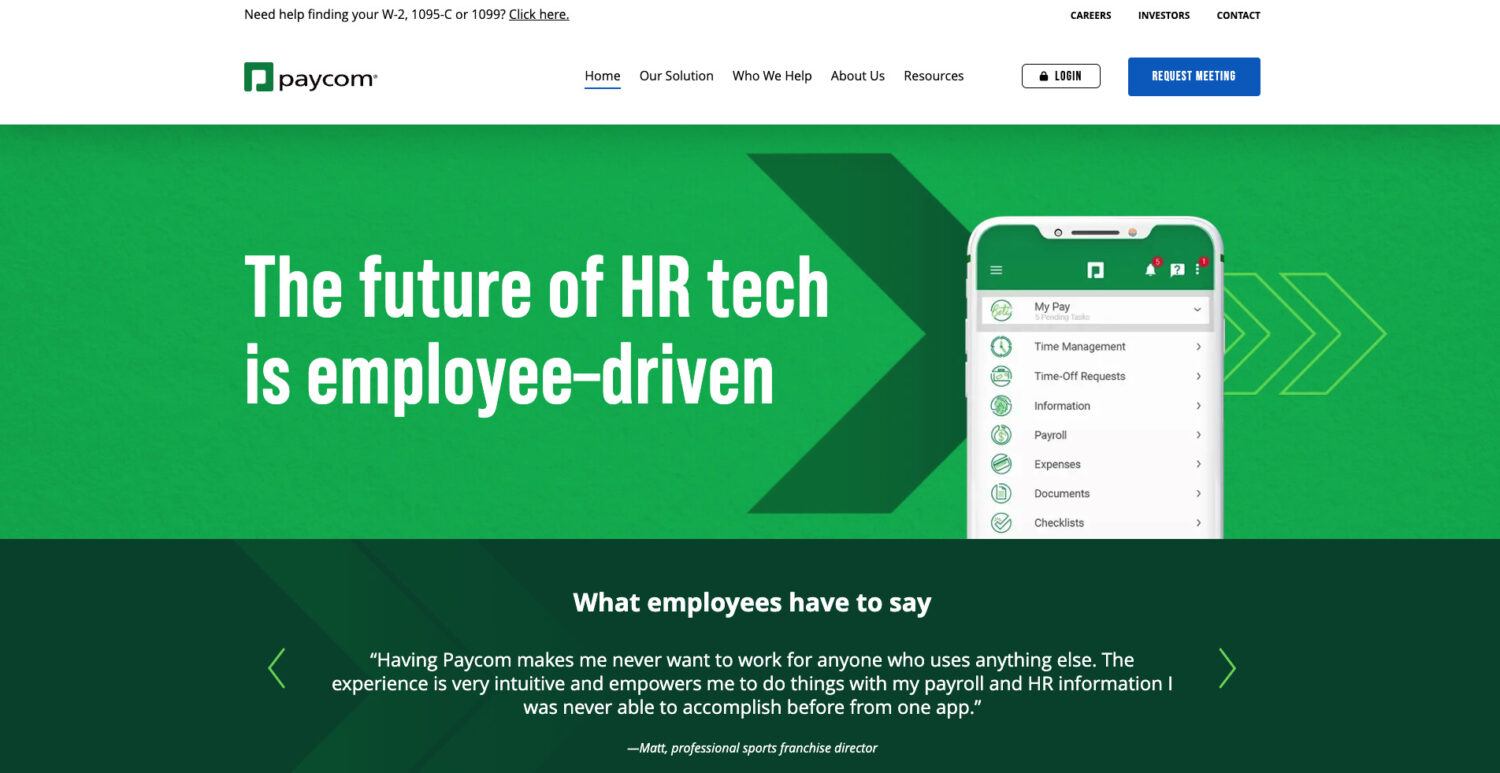Open the Our Solution menu
1500x773 pixels.
pos(676,76)
